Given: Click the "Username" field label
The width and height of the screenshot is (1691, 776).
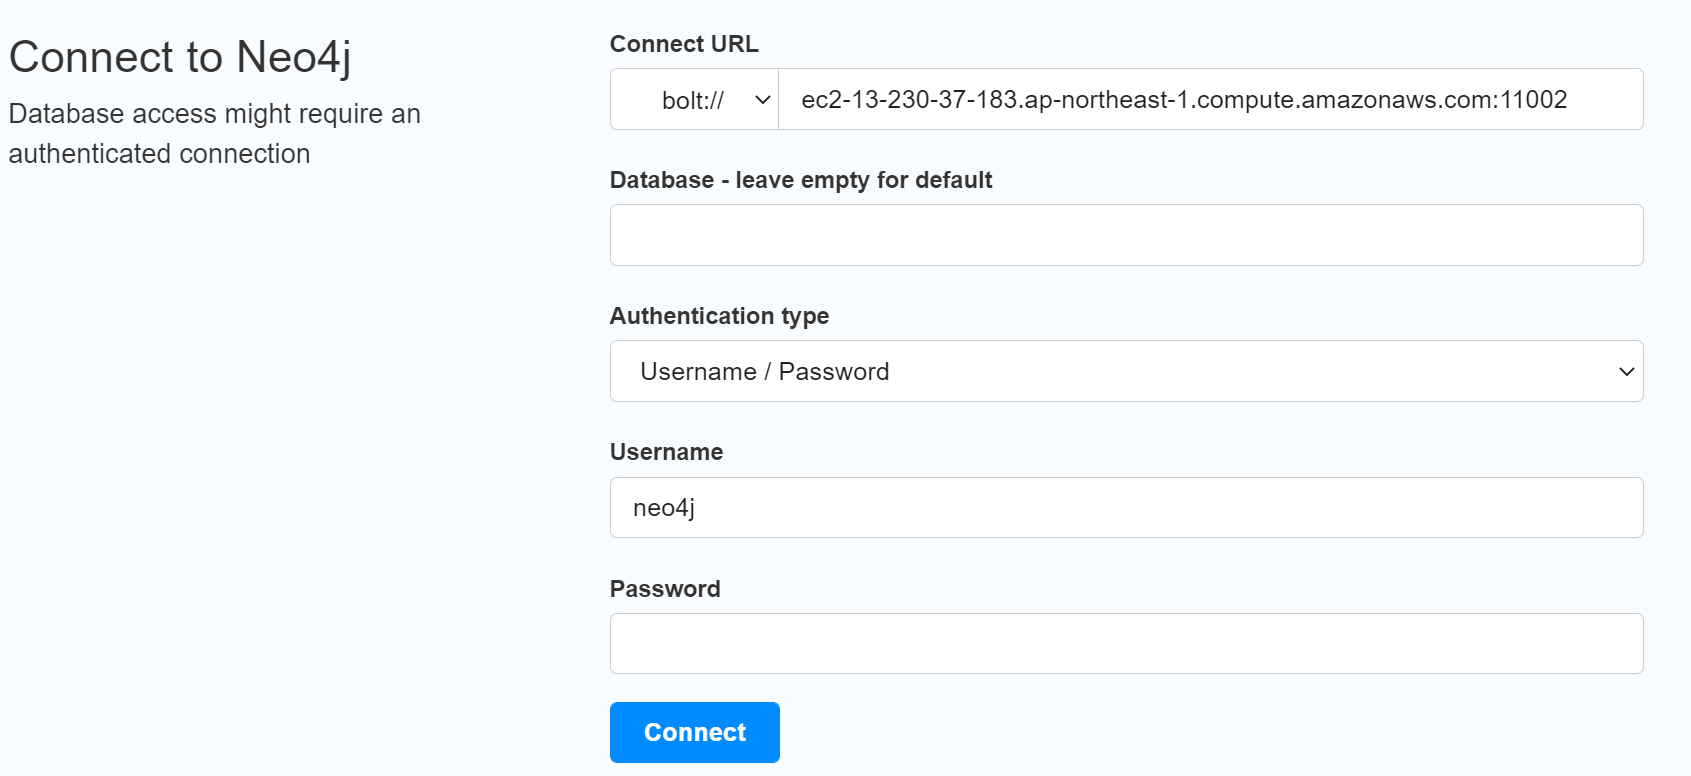Looking at the screenshot, I should click(x=666, y=452).
